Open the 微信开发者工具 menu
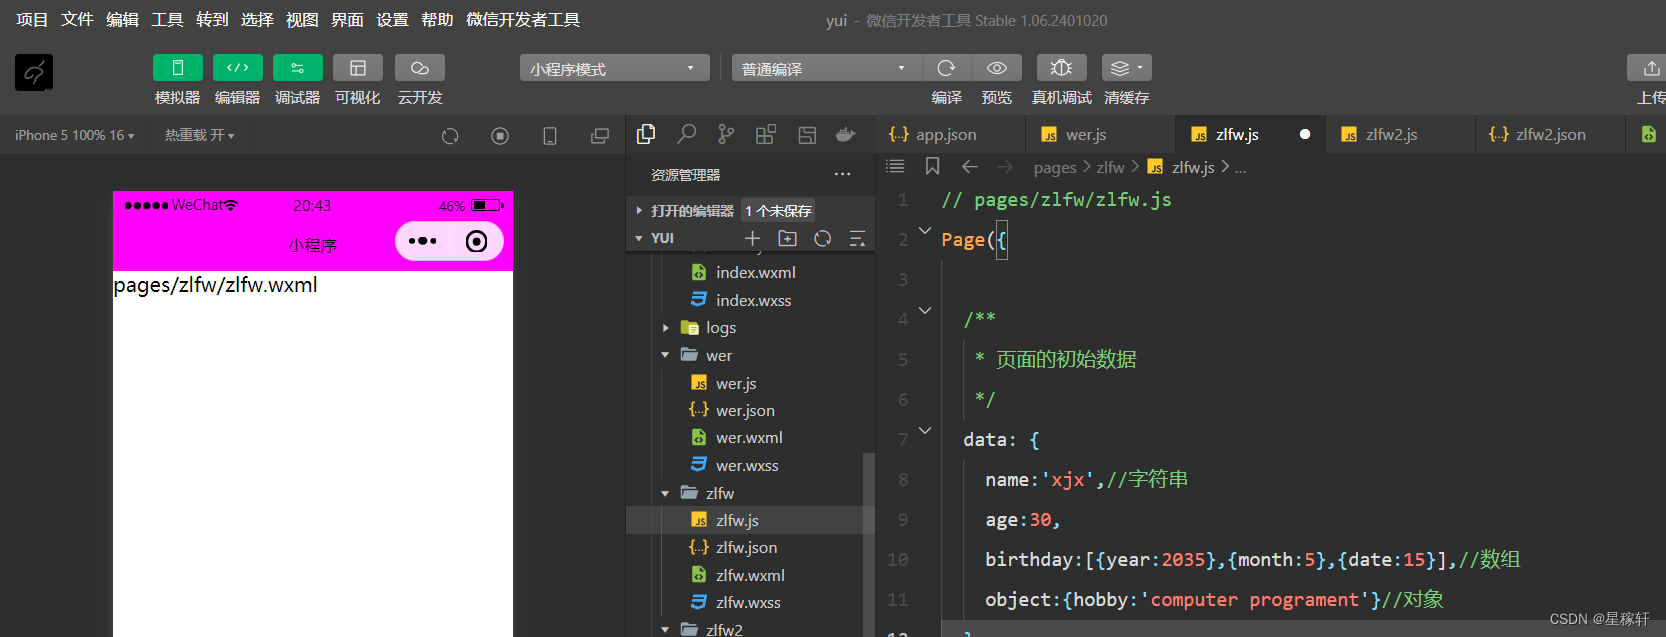 [x=523, y=20]
